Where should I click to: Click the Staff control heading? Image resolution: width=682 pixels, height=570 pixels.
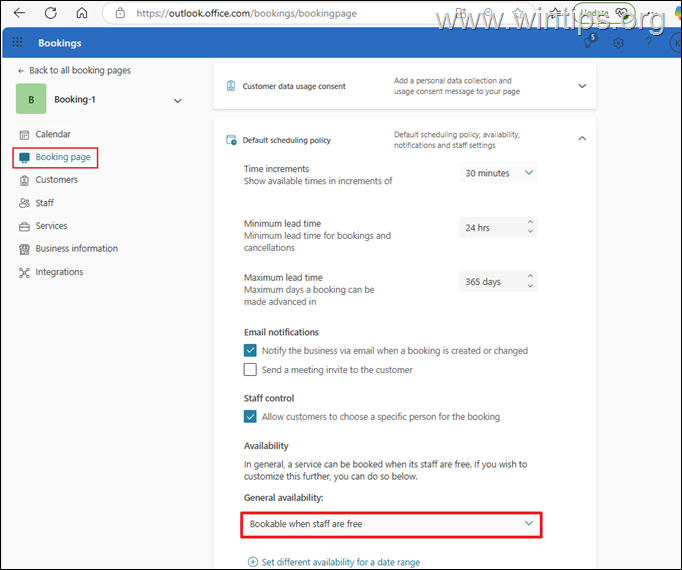click(269, 398)
